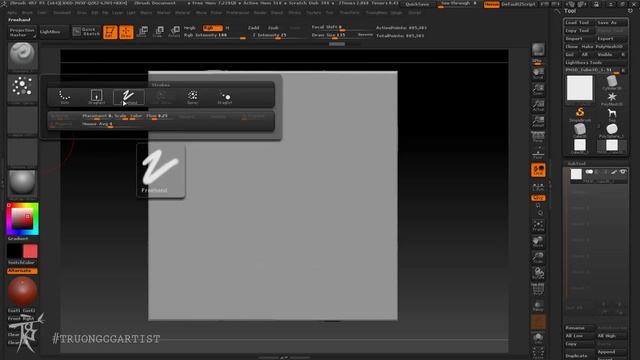Click Export in the Tool panel
The height and width of the screenshot is (360, 640).
[611, 39]
